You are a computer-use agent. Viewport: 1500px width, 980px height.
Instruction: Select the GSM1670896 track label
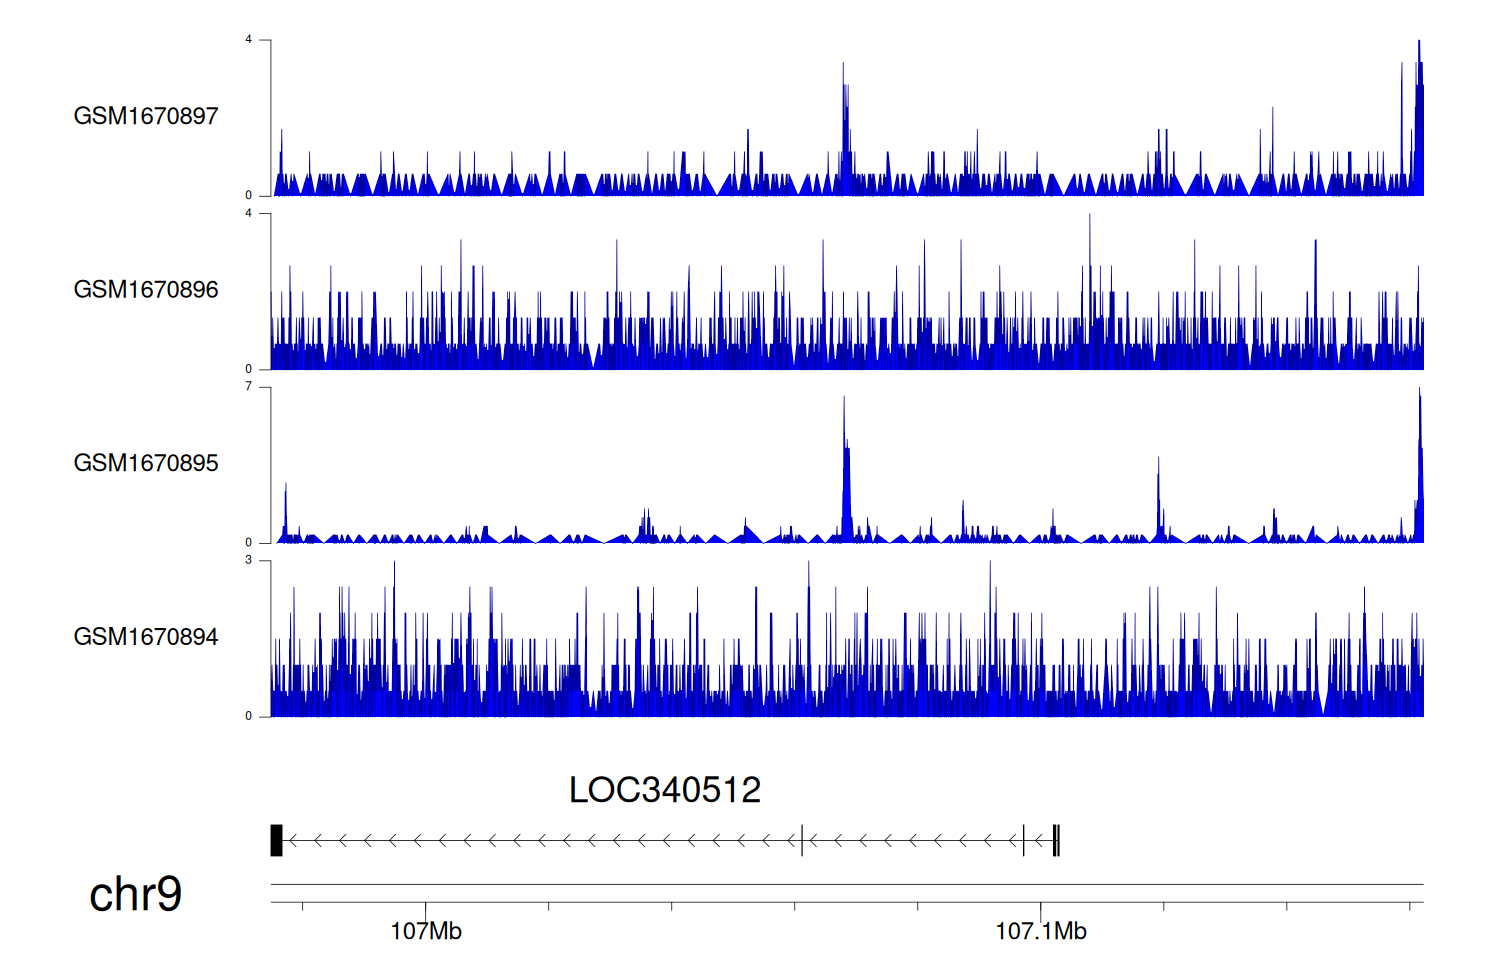tap(146, 290)
